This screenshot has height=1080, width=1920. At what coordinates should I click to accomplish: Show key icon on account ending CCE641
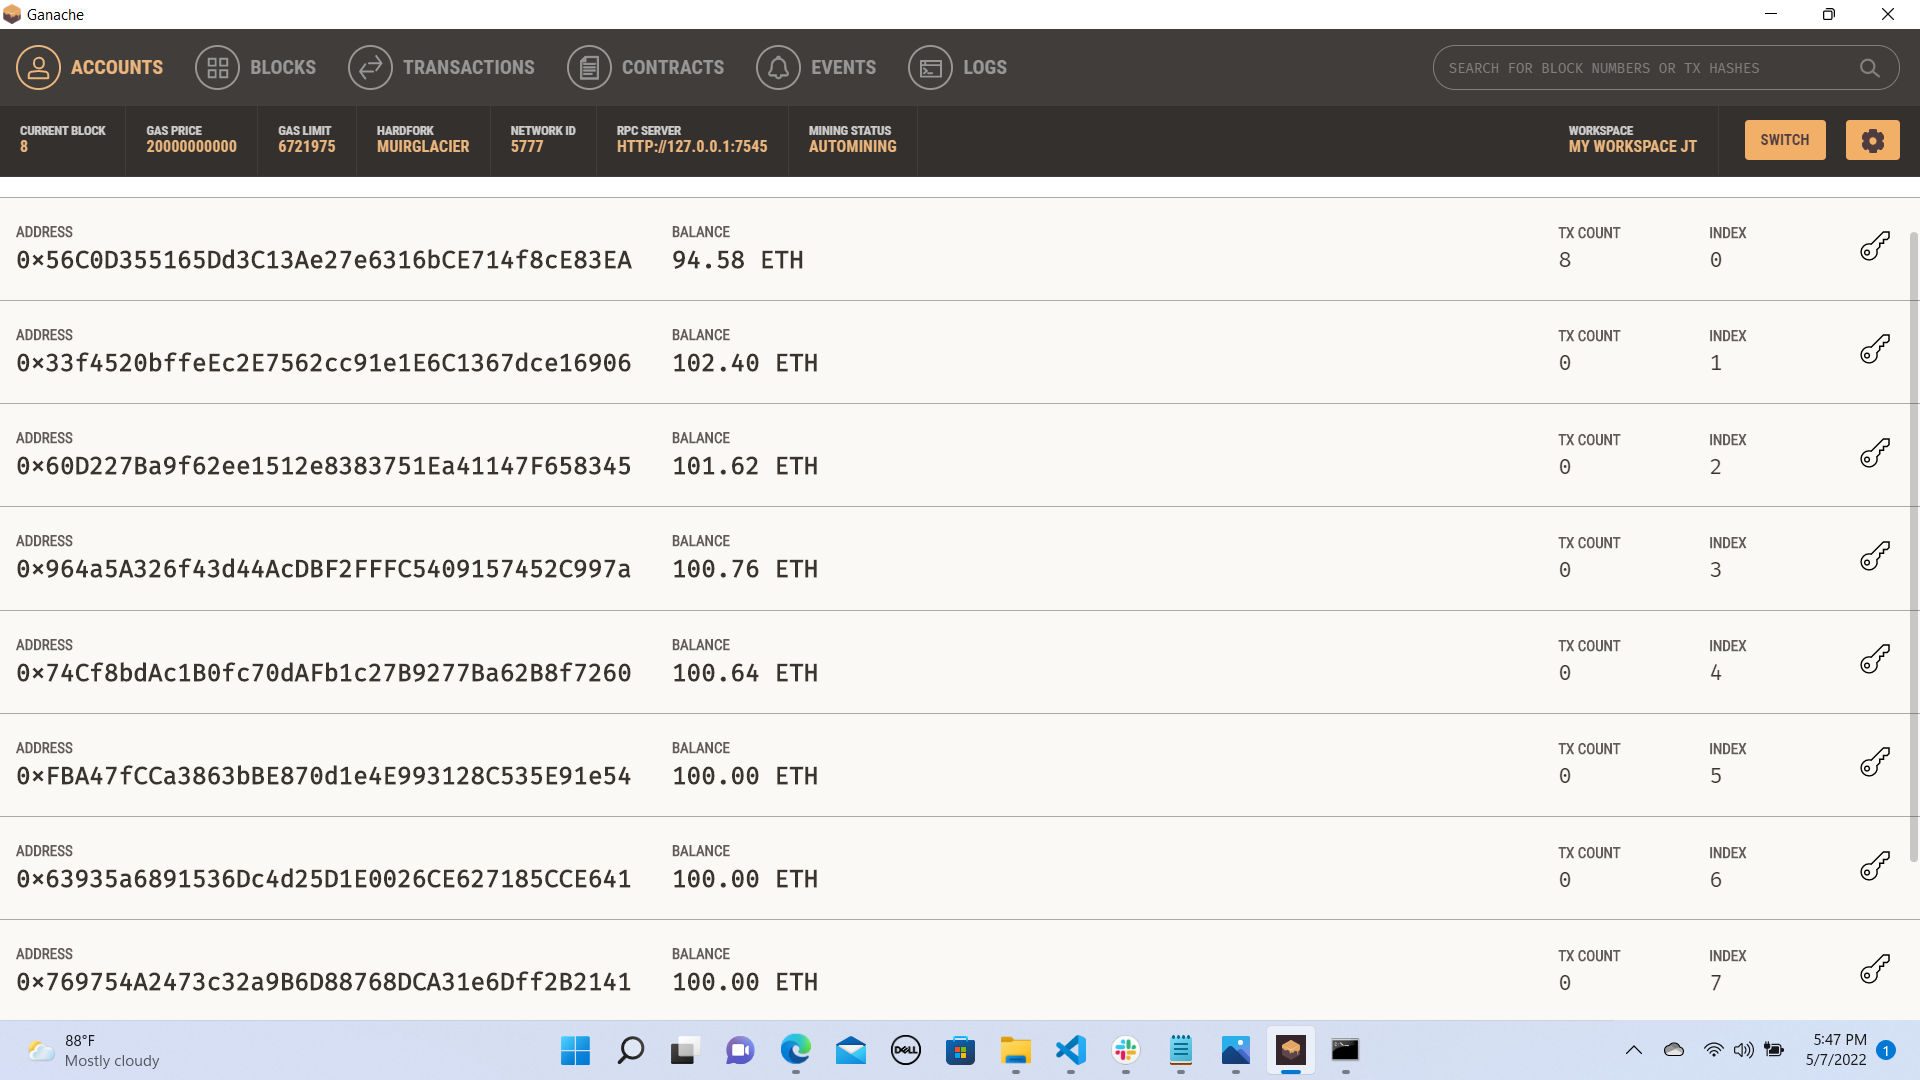[1875, 866]
